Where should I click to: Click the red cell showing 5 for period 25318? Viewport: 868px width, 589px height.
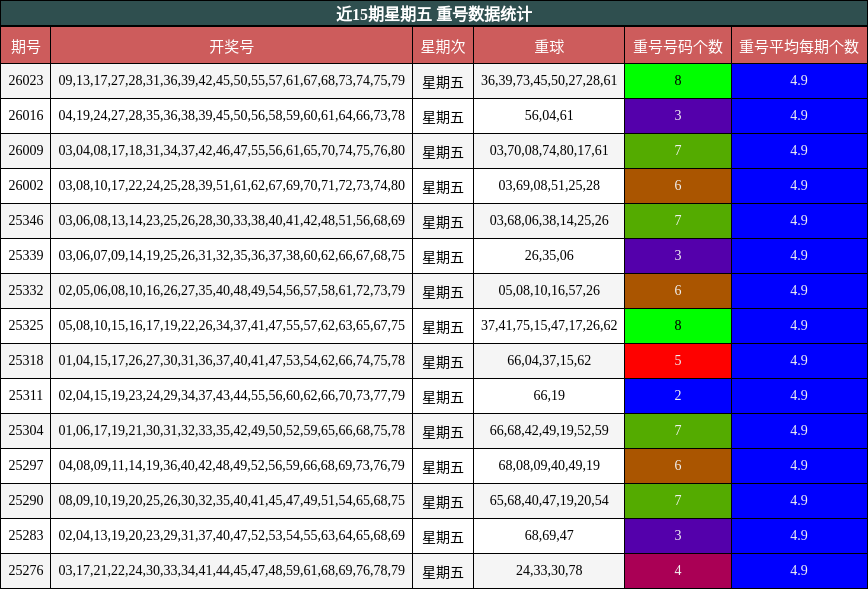676,361
